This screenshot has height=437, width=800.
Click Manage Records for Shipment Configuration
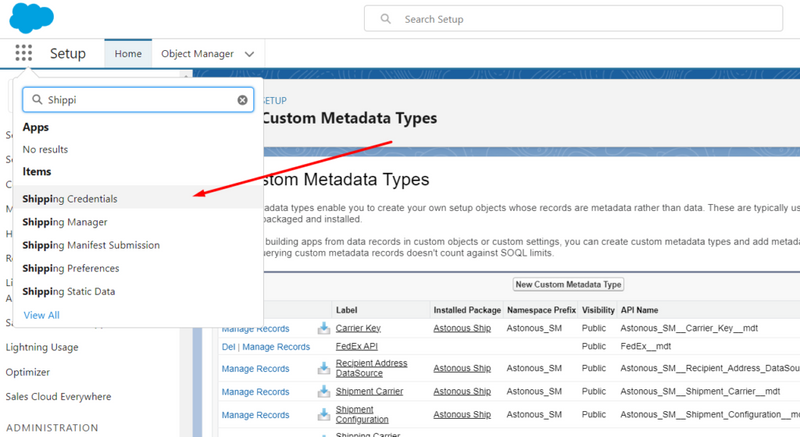pyautogui.click(x=255, y=415)
